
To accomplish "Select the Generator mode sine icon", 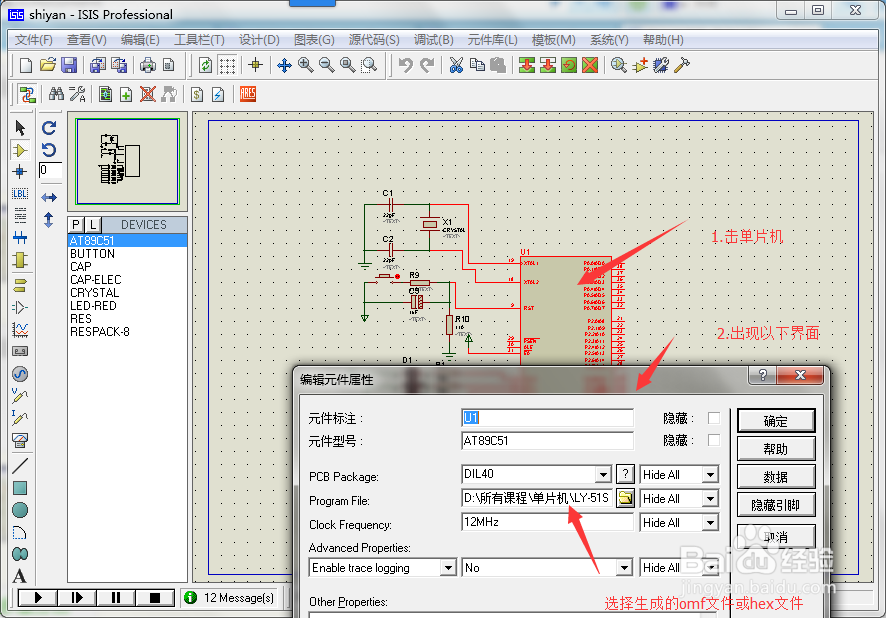I will 20,374.
